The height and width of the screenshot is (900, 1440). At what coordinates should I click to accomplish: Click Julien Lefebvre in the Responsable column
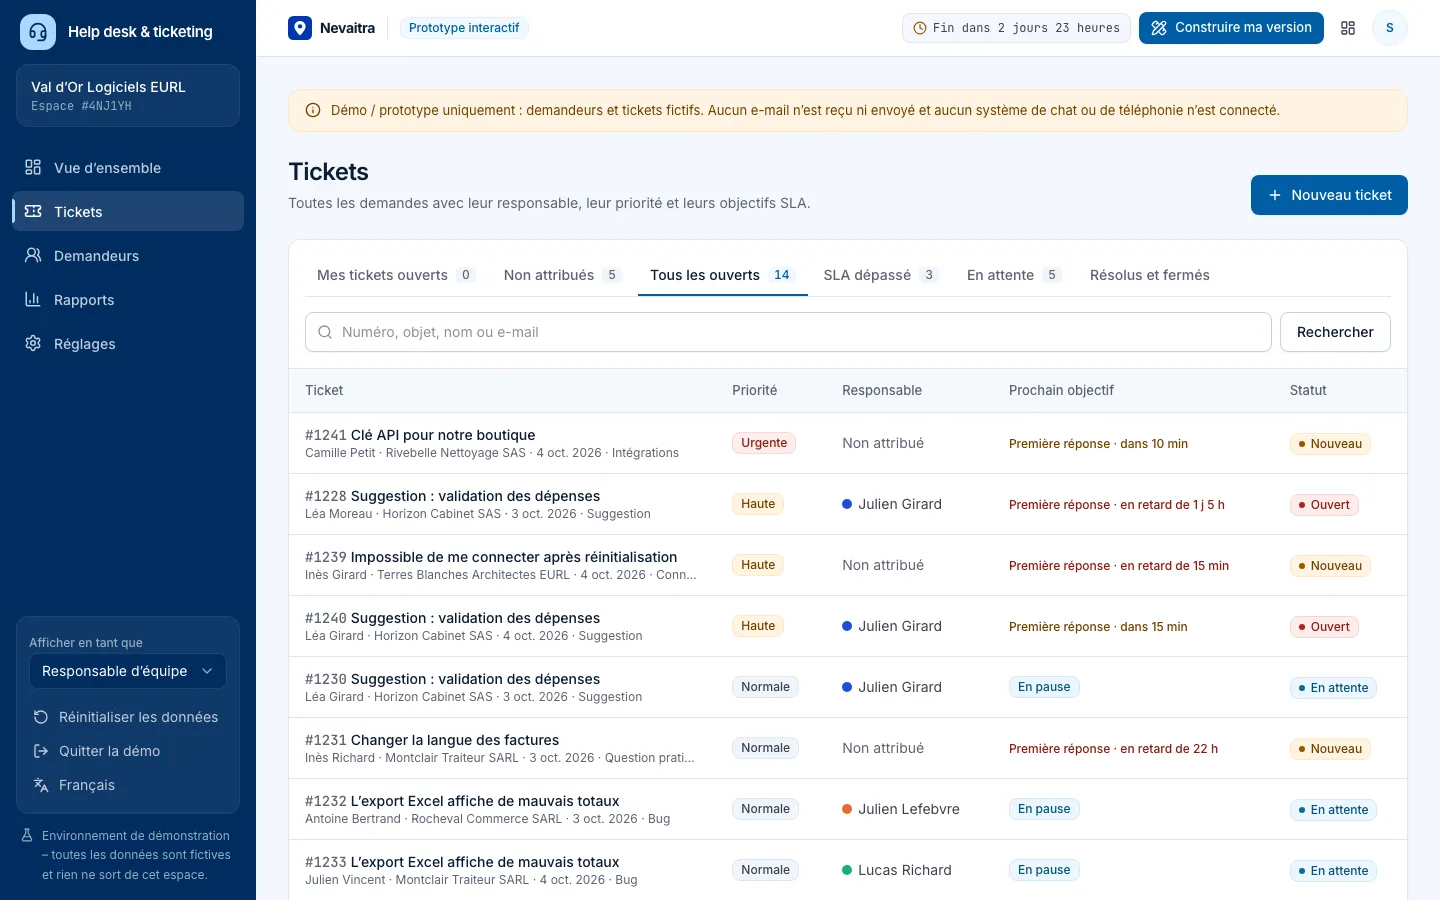coord(901,809)
